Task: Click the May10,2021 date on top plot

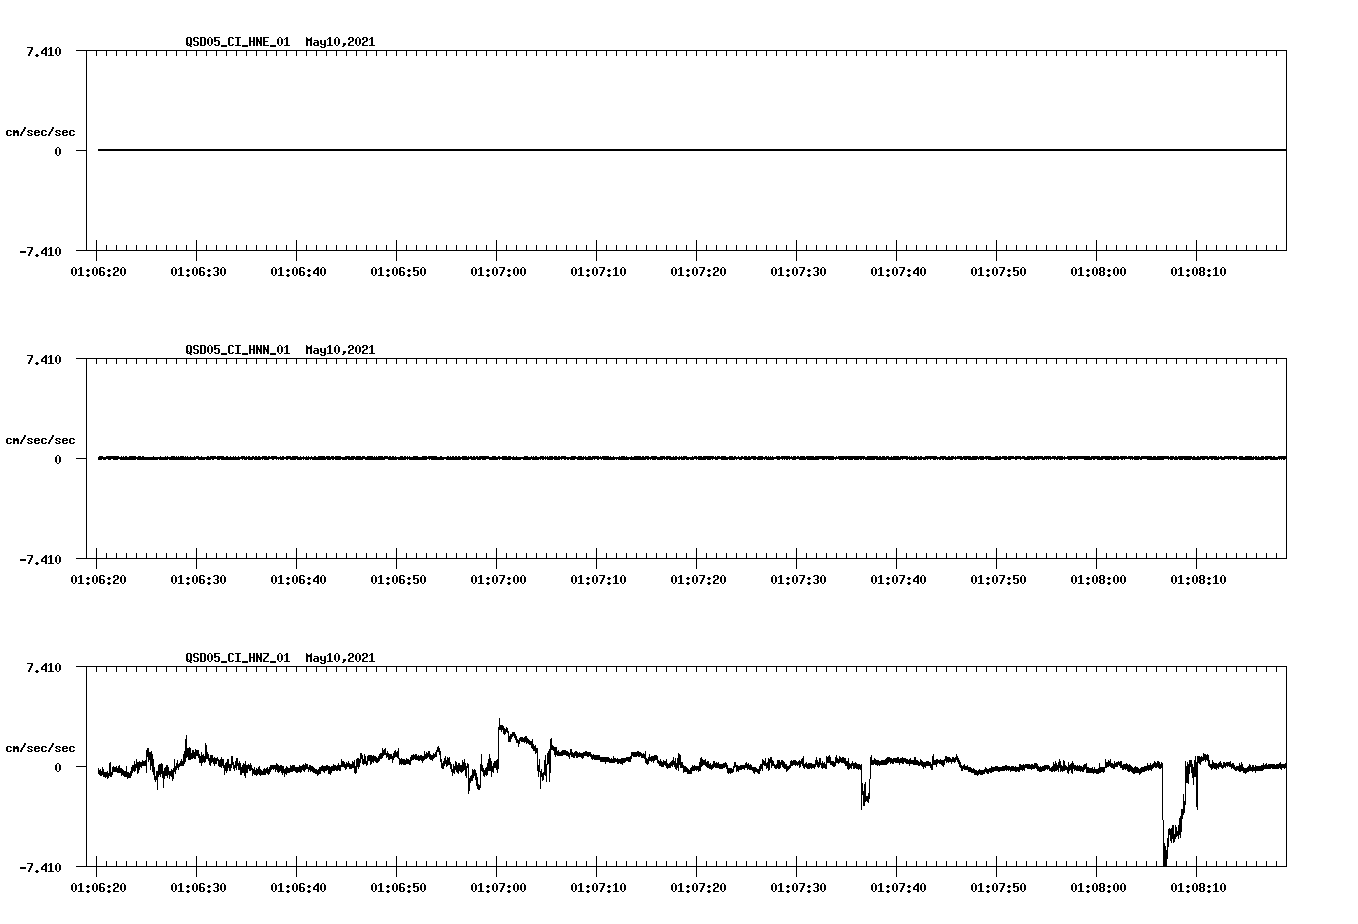Action: tap(340, 42)
